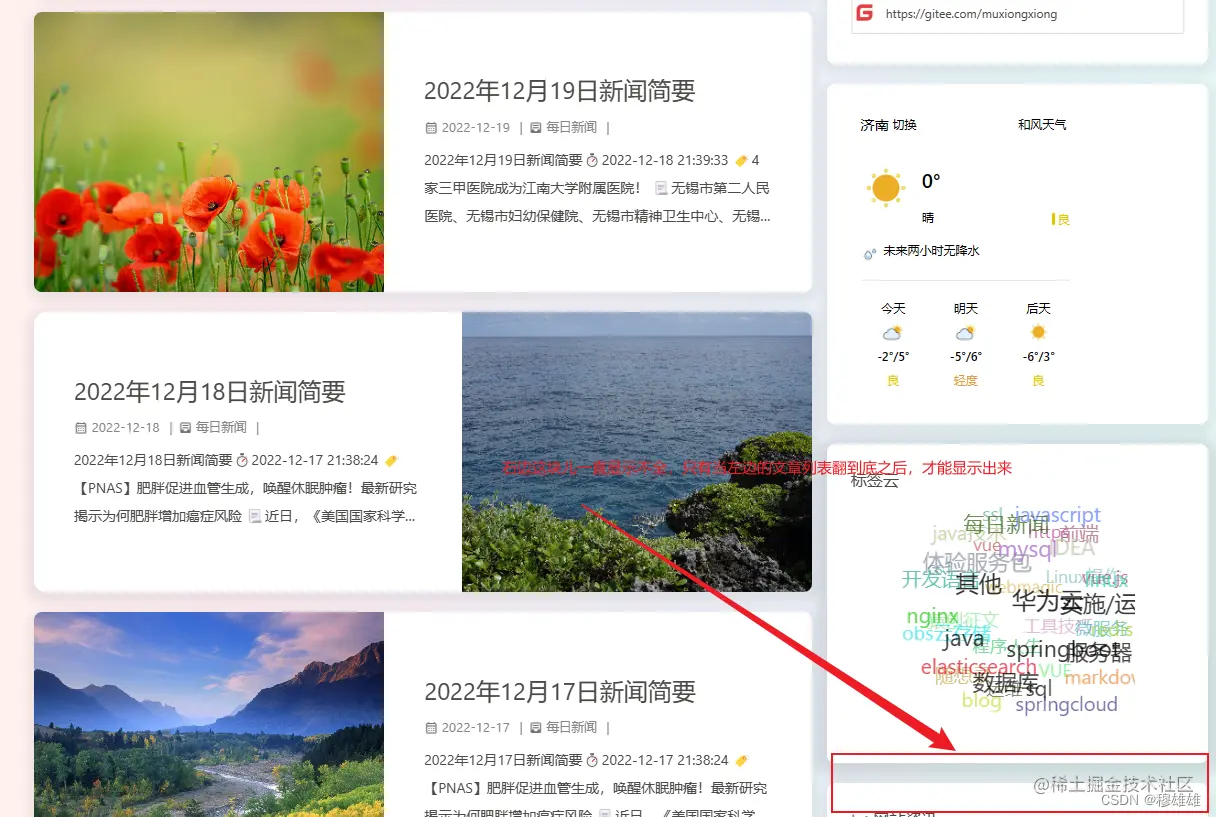Open the article 2022年12月18日新闻简要
Screen dimensions: 1216x817
click(x=209, y=393)
